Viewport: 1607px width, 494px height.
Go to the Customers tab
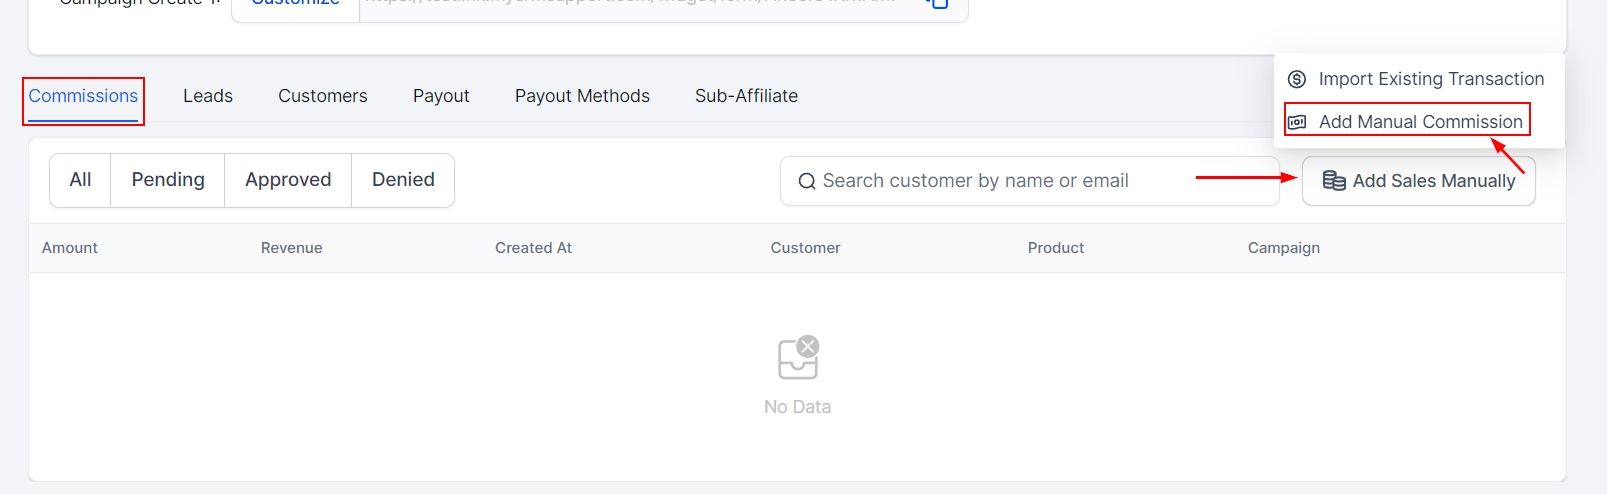322,96
